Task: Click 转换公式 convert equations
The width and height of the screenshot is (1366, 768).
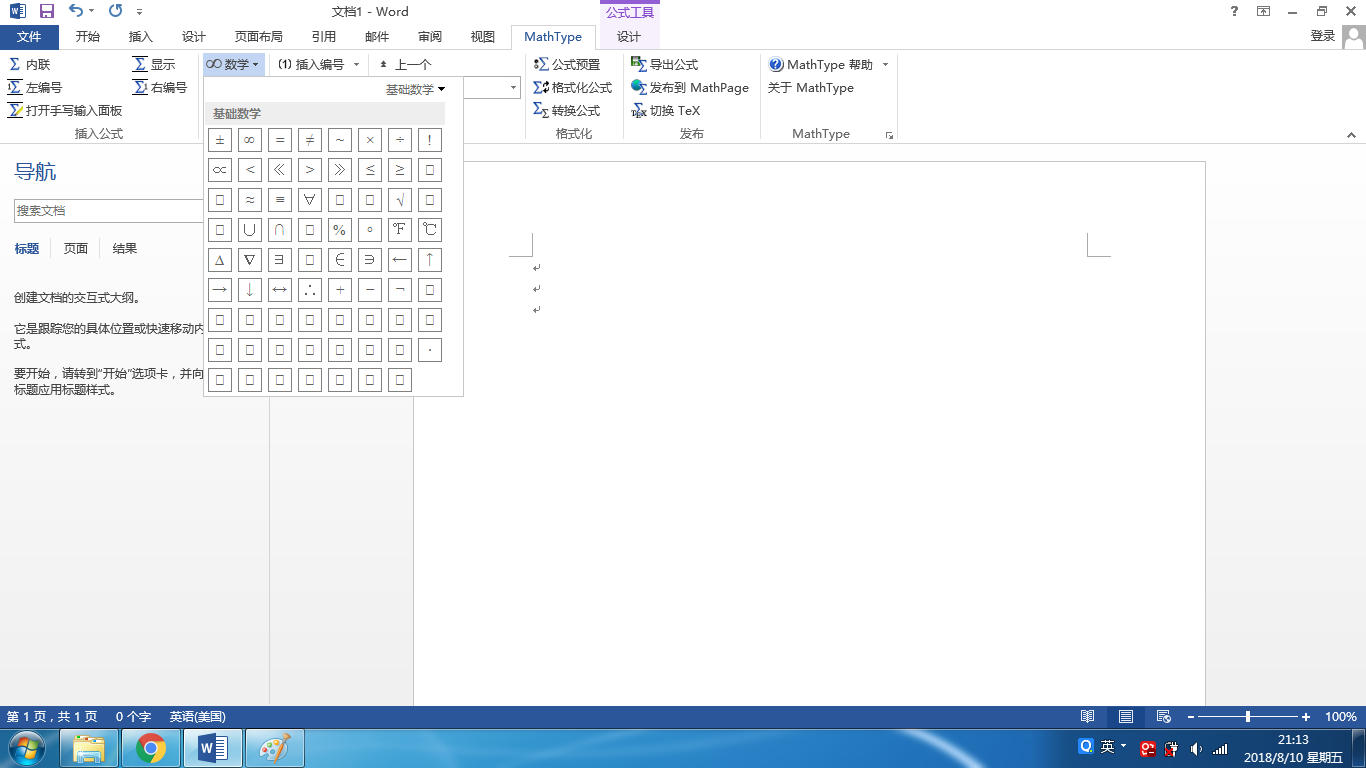Action: coord(567,110)
